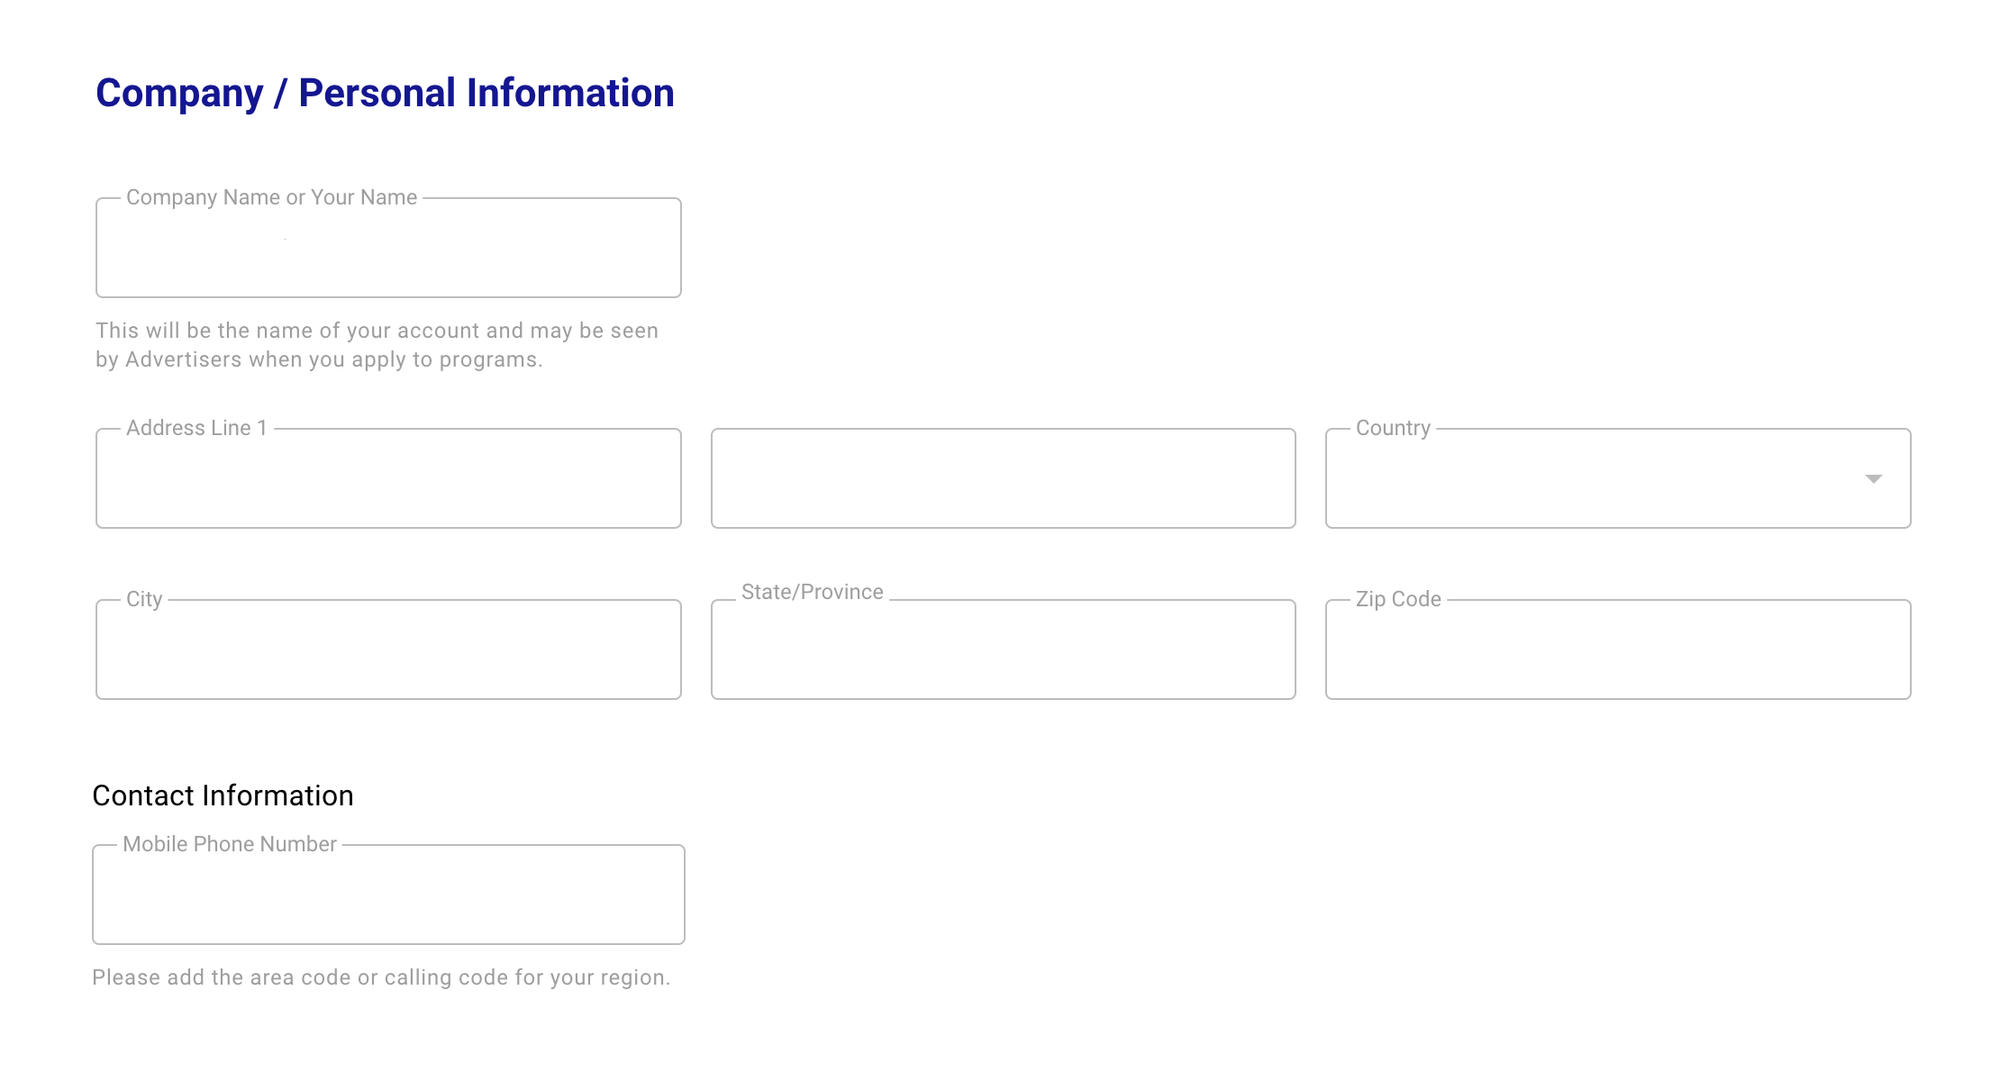The width and height of the screenshot is (2000, 1090).
Task: Click the Country dropdown arrow
Action: [1872, 479]
